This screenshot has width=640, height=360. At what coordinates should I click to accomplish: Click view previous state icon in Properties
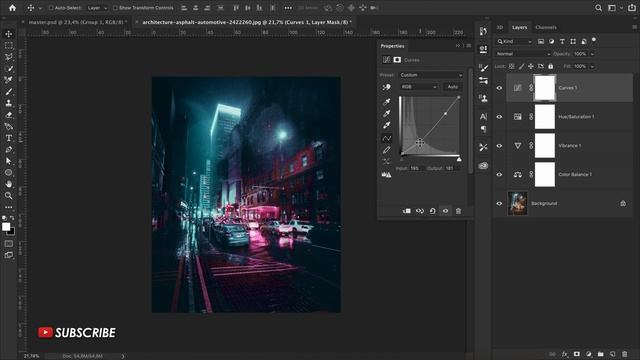tap(420, 211)
